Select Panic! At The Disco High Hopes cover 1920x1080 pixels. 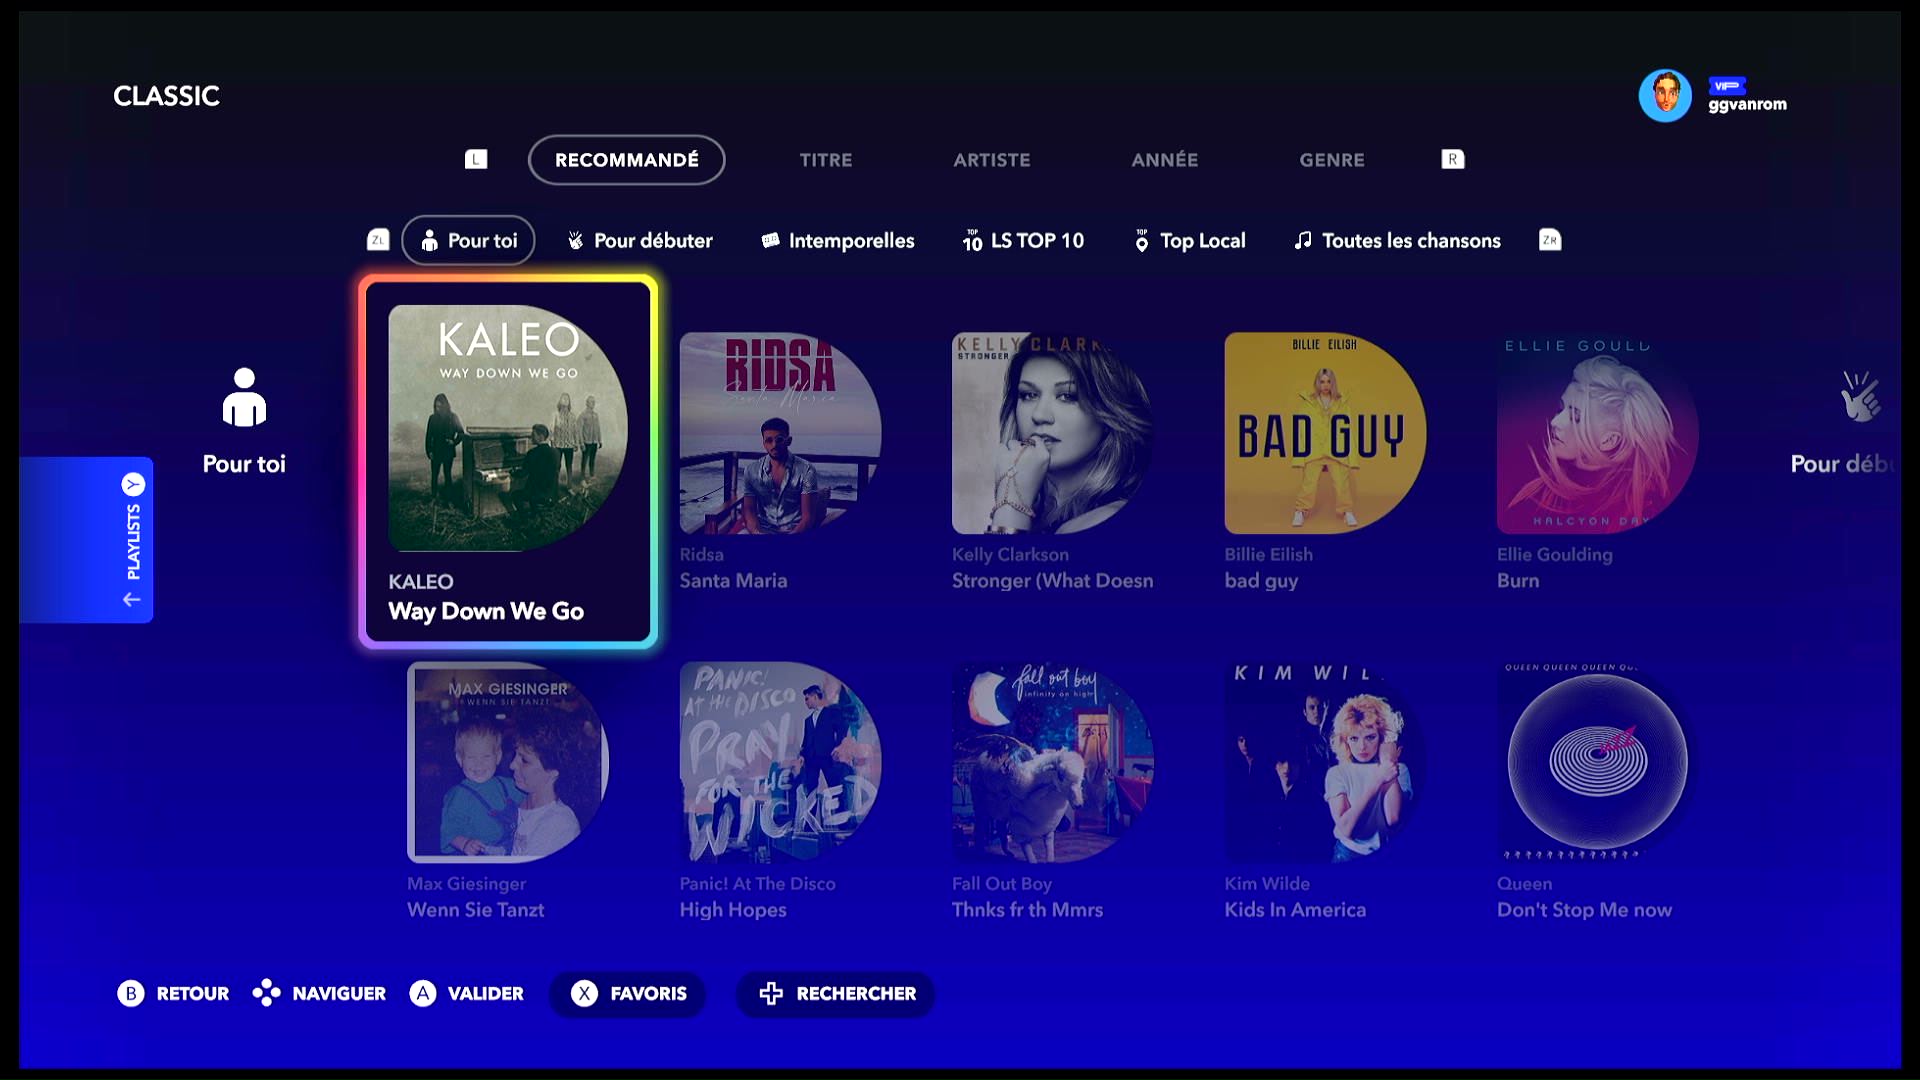coord(780,762)
